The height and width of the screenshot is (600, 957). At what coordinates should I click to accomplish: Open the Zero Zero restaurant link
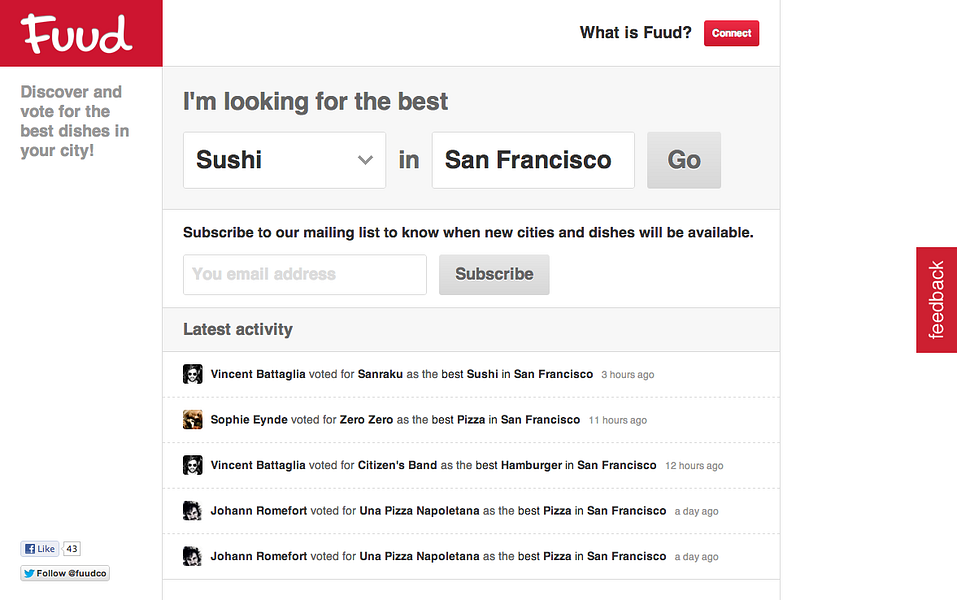[366, 420]
